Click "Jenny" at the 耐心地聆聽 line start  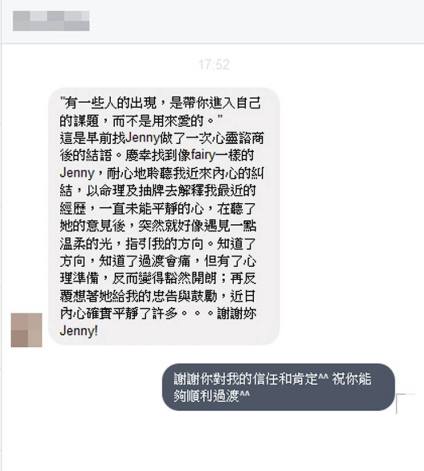[x=77, y=173]
